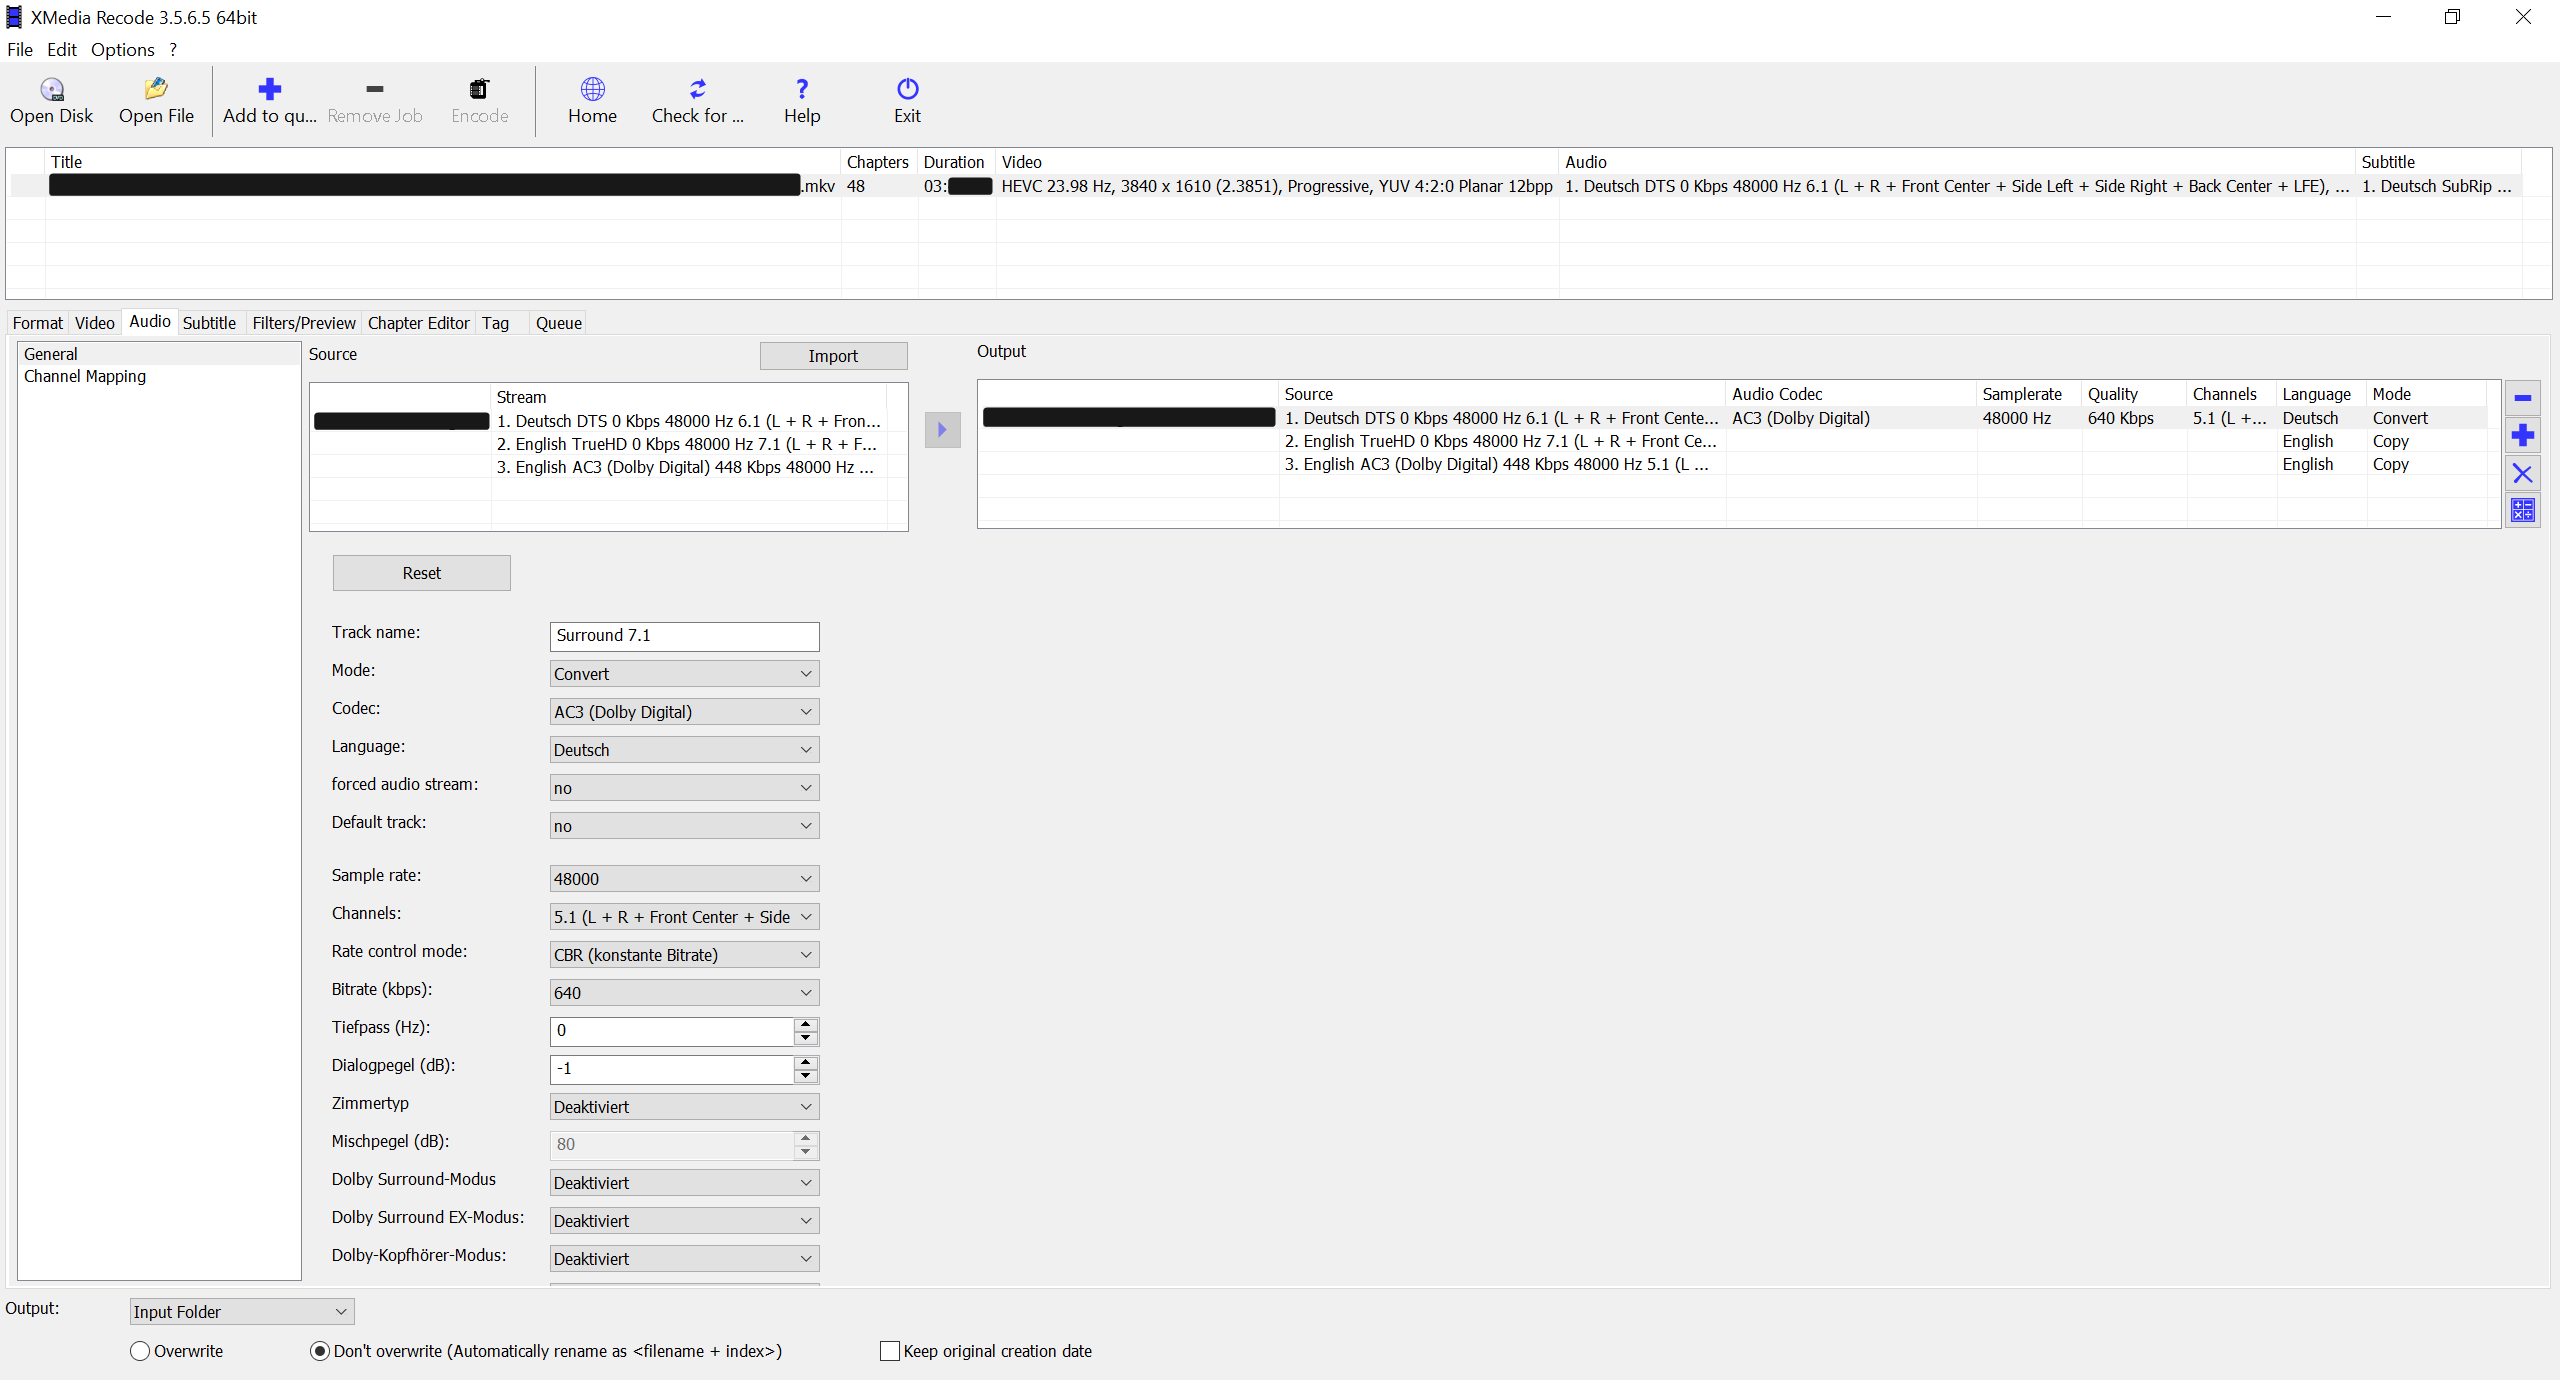Click the Open File toolbar icon
This screenshot has height=1380, width=2560.
coord(156,90)
